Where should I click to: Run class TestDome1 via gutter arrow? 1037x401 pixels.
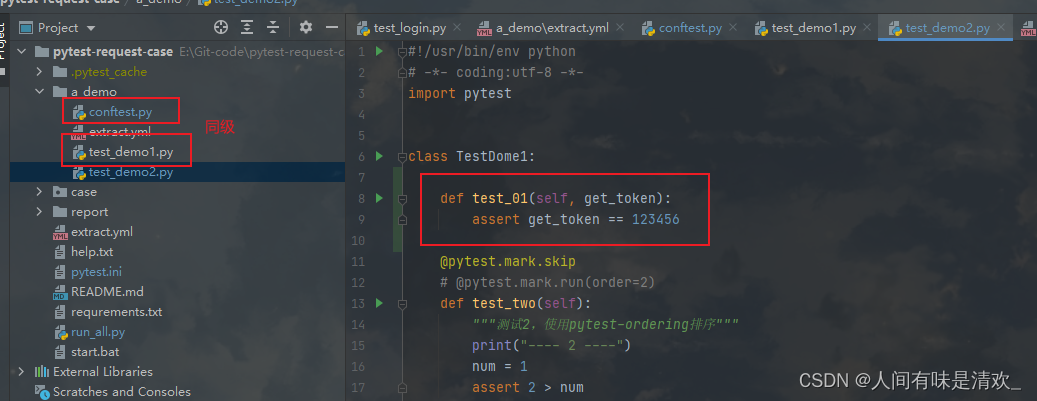(x=379, y=156)
